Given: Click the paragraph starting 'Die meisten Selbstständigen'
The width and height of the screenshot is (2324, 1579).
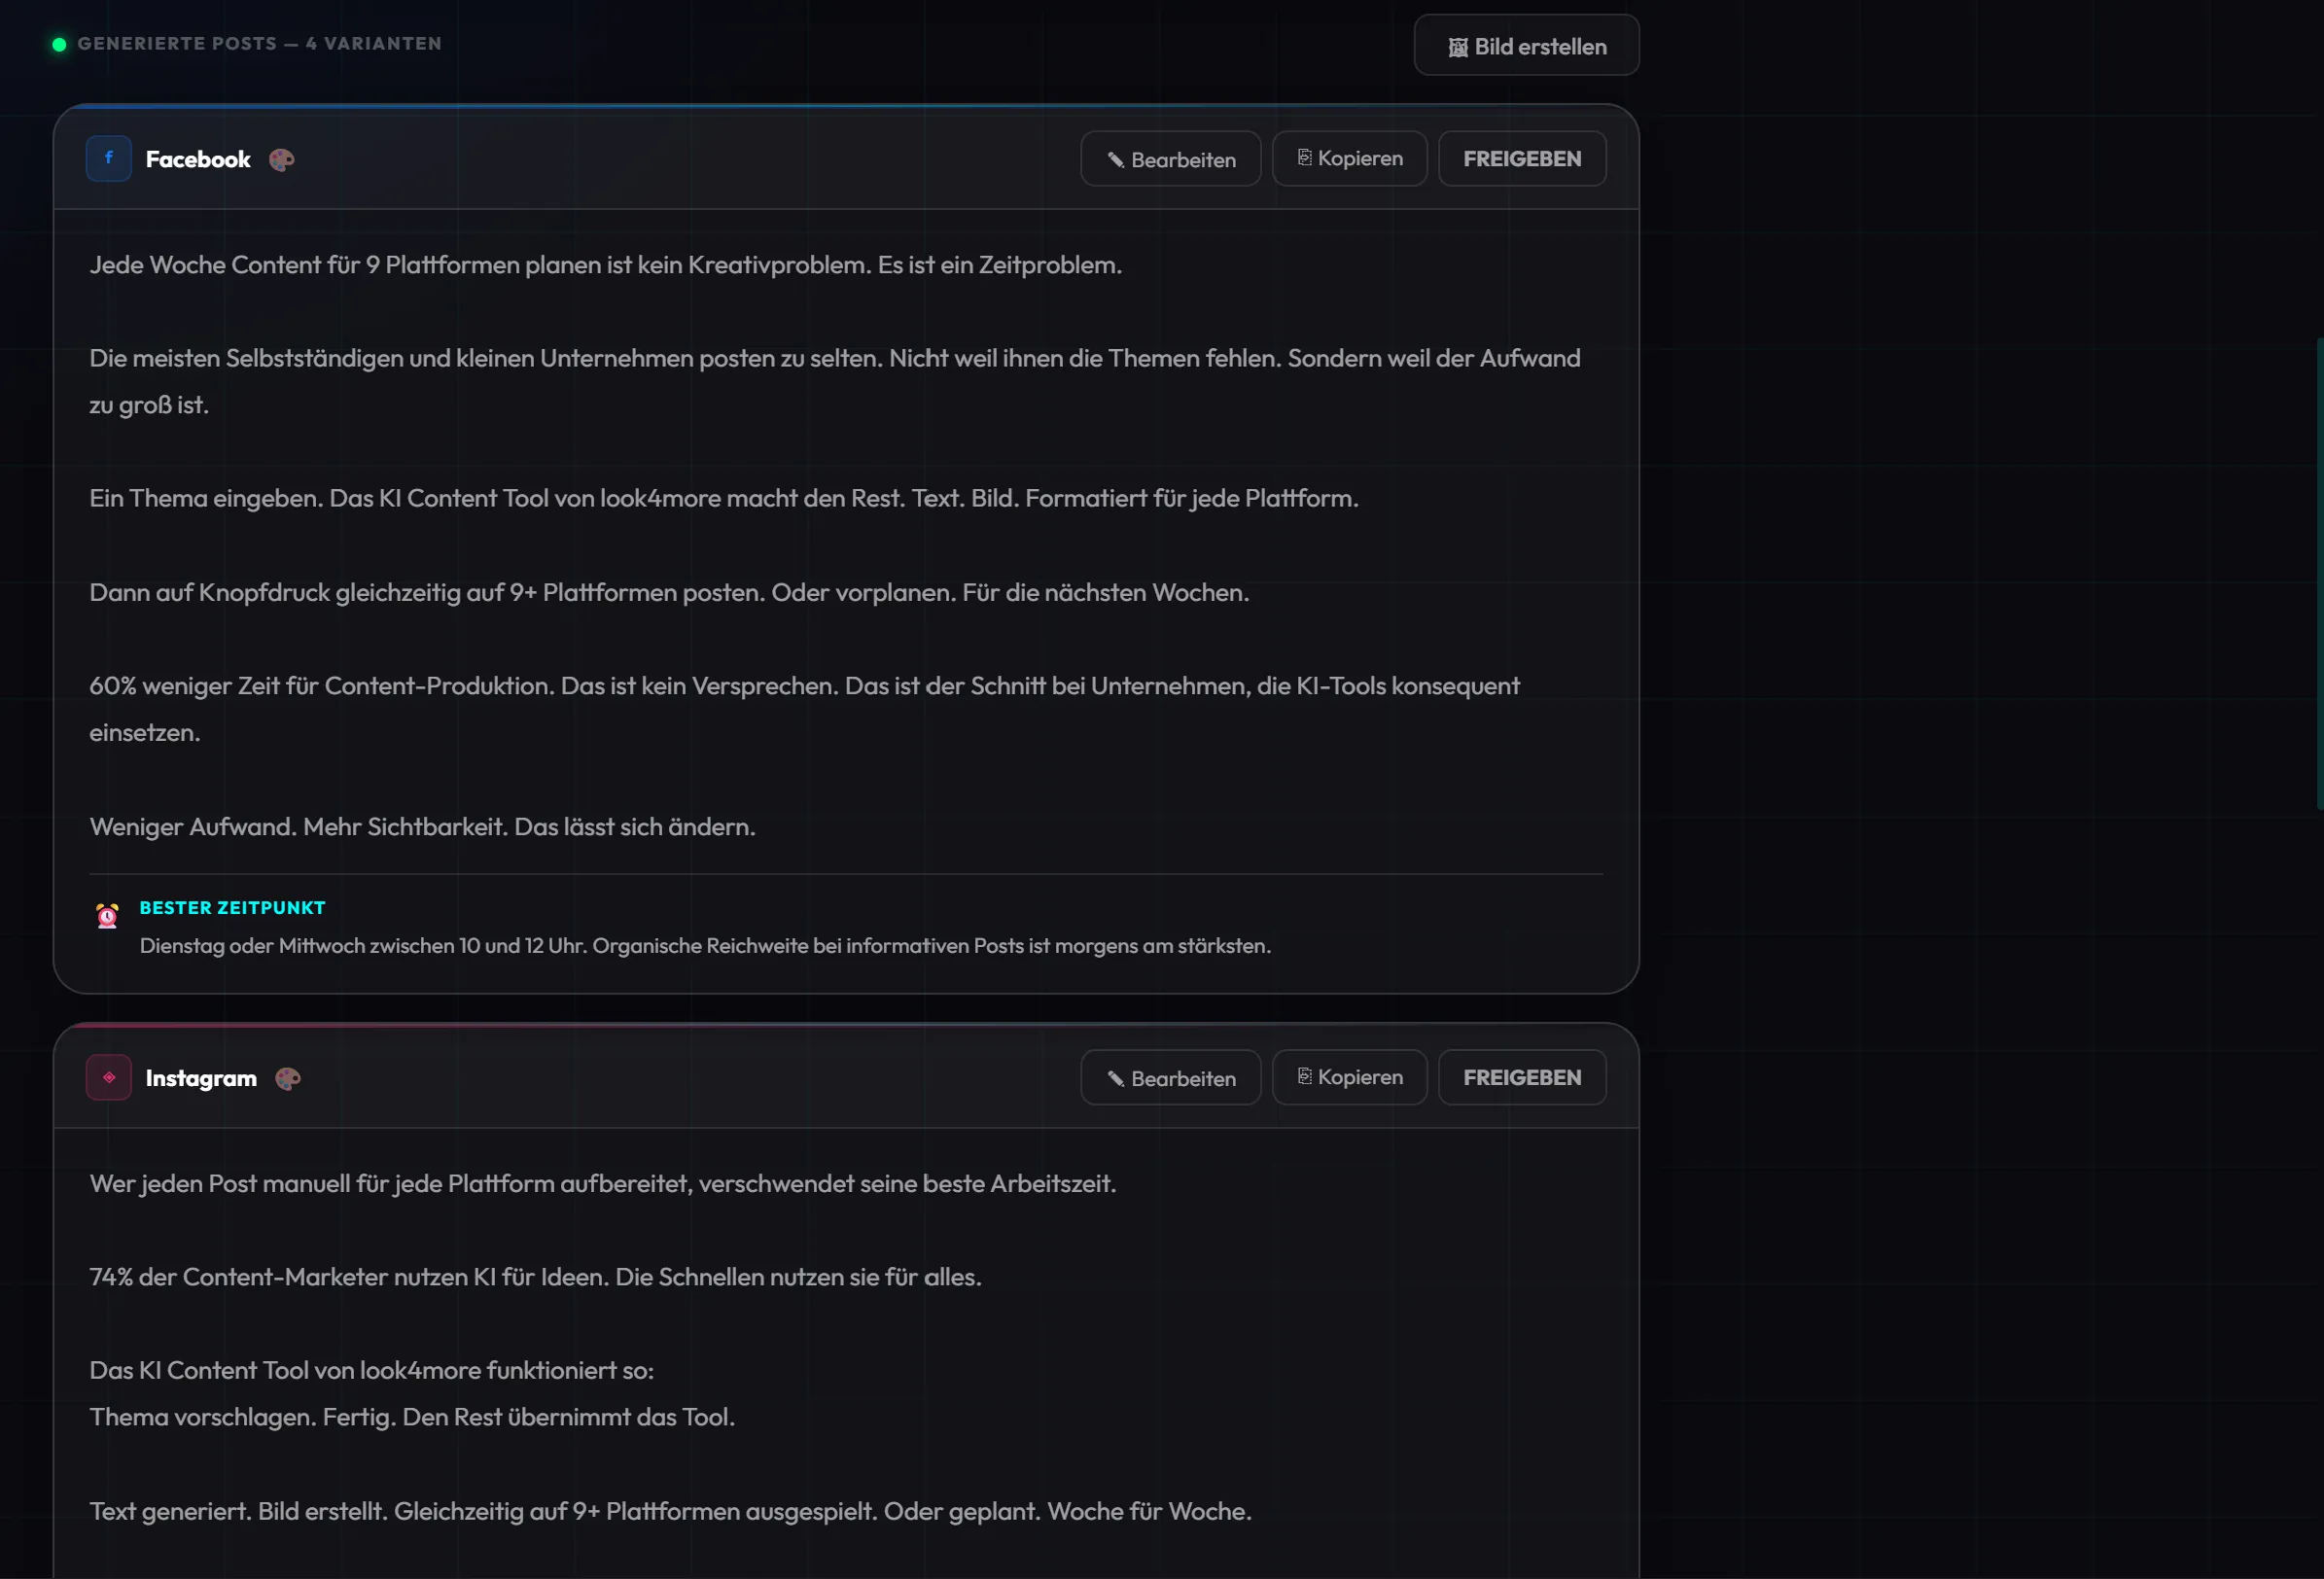Looking at the screenshot, I should [x=835, y=382].
